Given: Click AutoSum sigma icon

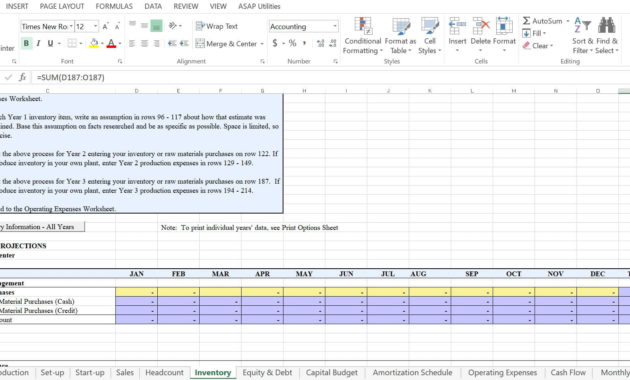Looking at the screenshot, I should point(526,21).
